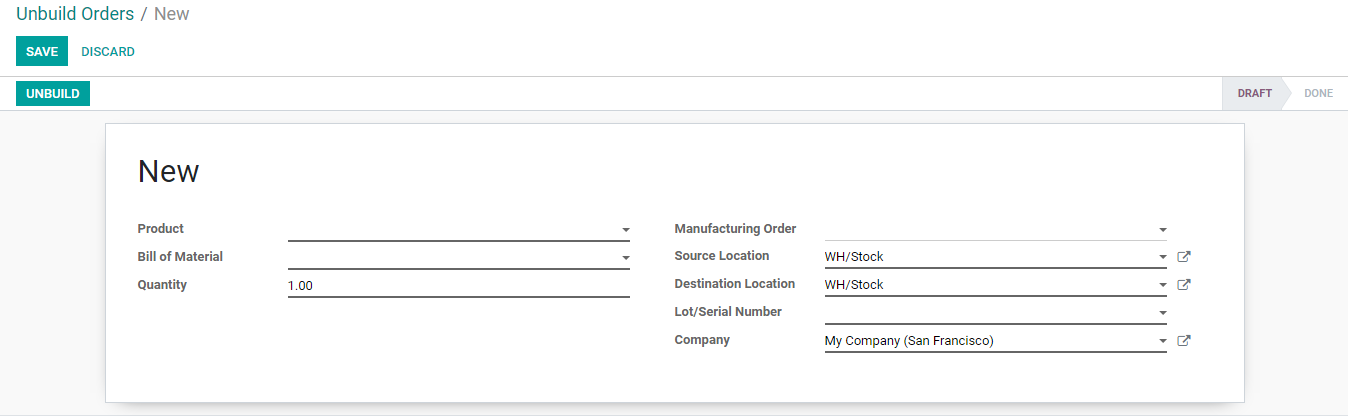The height and width of the screenshot is (416, 1348).
Task: Click into the Product input field
Action: coord(452,230)
